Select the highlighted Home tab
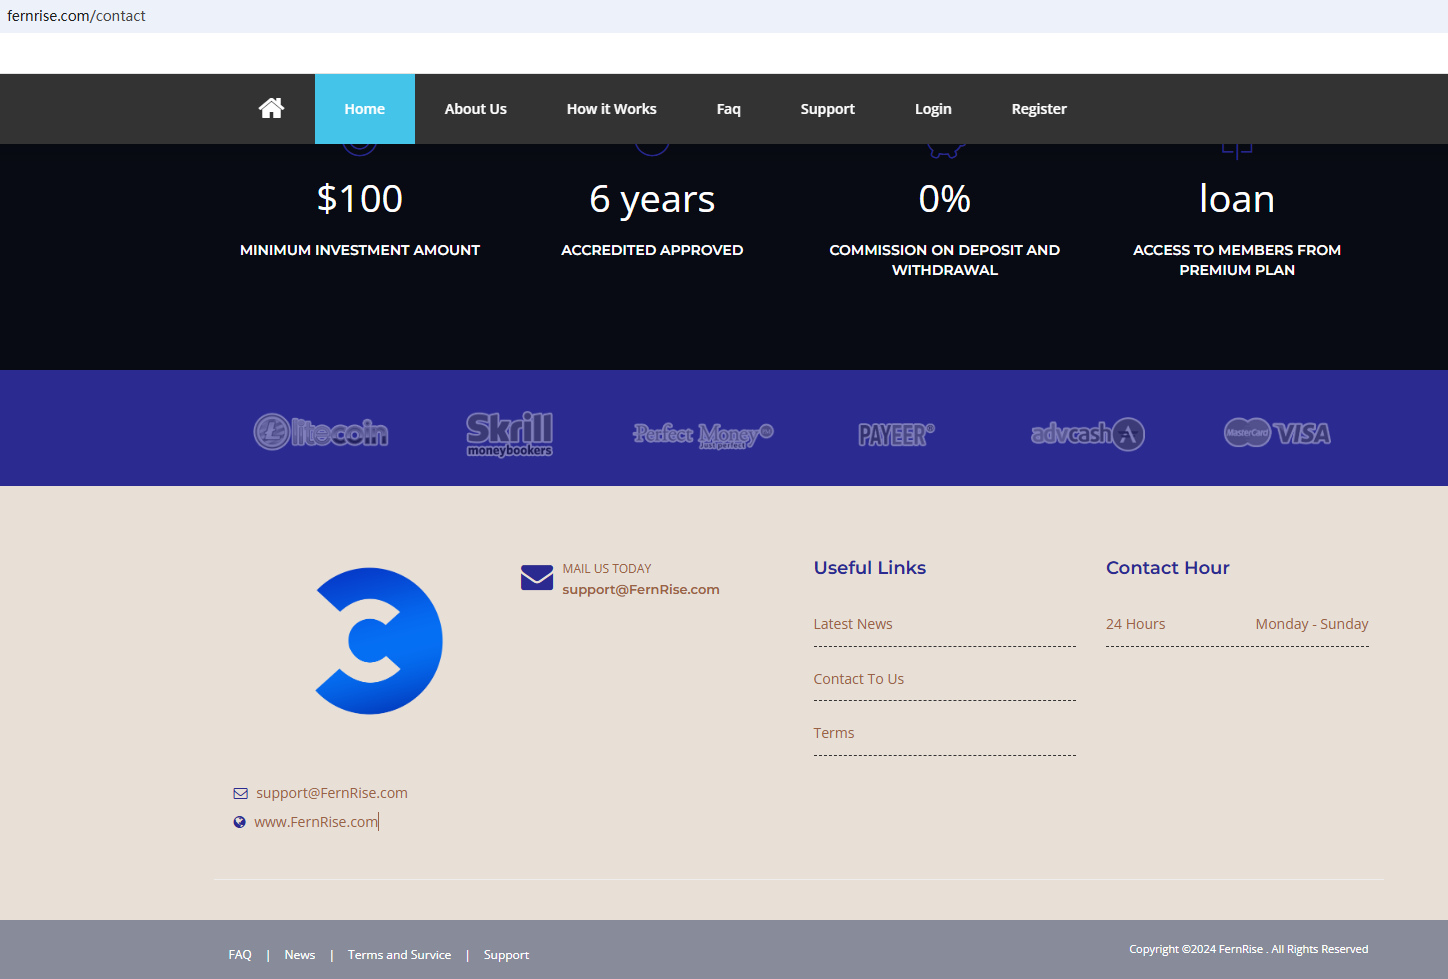The image size is (1448, 979). click(364, 109)
